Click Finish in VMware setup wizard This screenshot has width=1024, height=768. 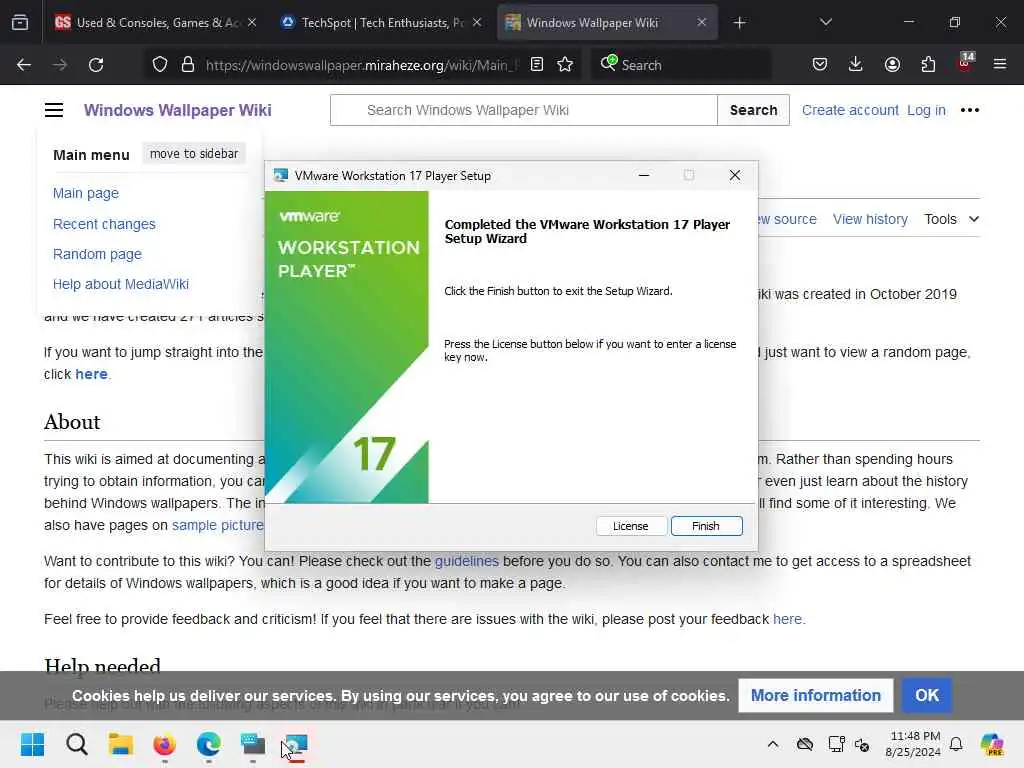coord(706,526)
